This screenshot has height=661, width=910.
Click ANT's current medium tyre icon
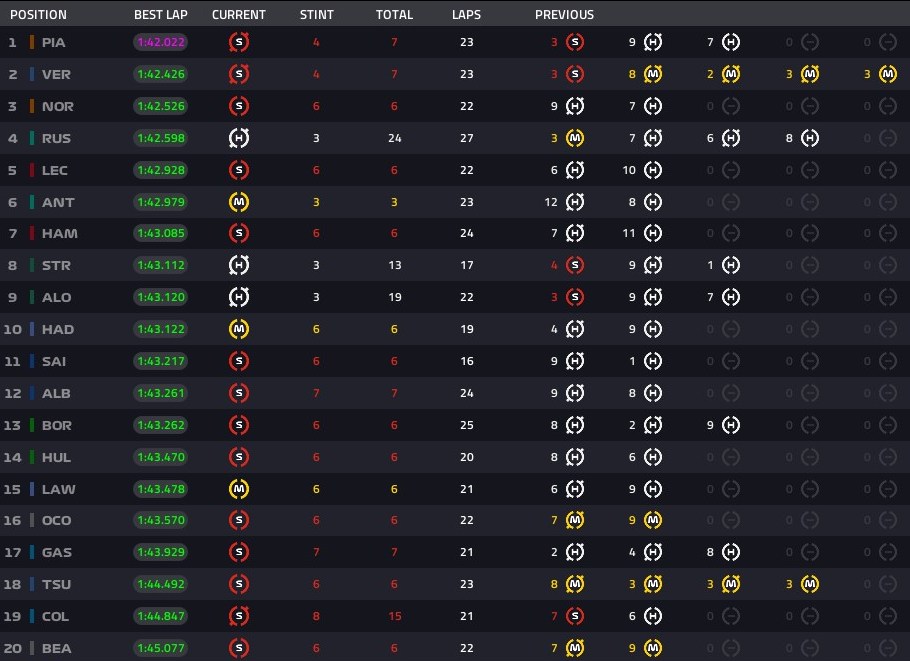[239, 202]
